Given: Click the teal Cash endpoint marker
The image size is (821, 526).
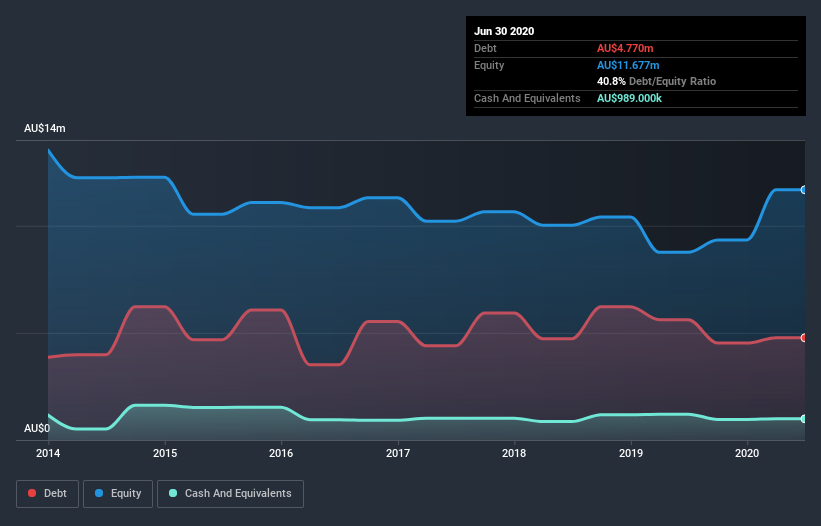Looking at the screenshot, I should point(804,419).
